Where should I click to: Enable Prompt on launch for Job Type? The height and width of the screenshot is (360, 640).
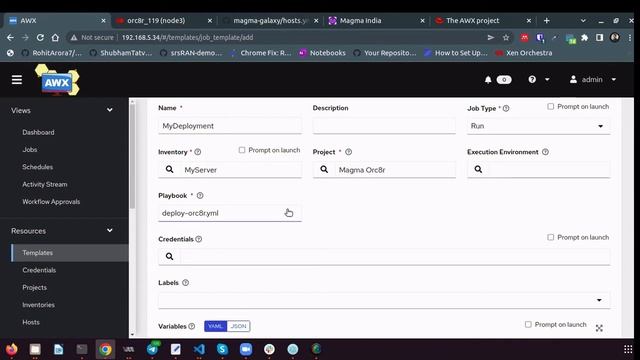click(x=551, y=107)
